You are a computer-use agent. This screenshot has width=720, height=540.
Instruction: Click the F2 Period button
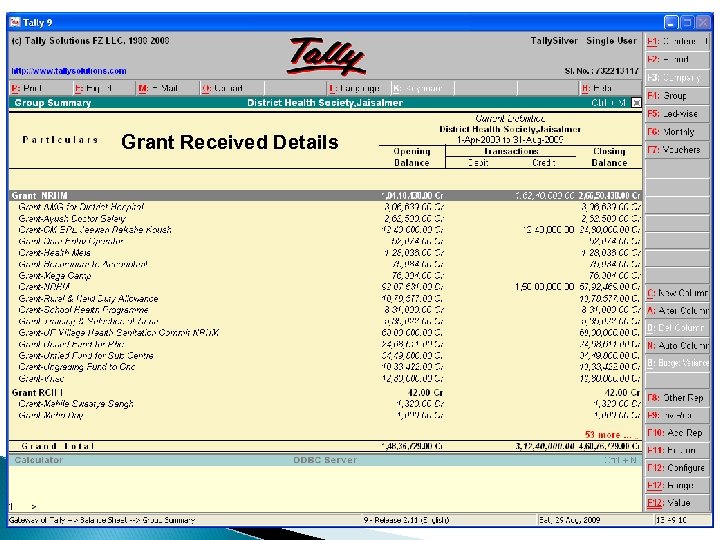coord(677,59)
